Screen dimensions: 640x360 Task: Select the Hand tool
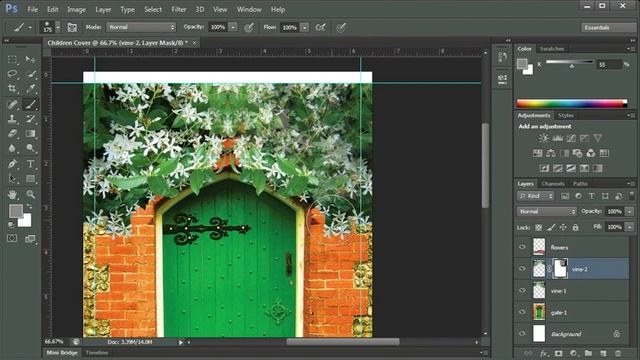pos(12,194)
